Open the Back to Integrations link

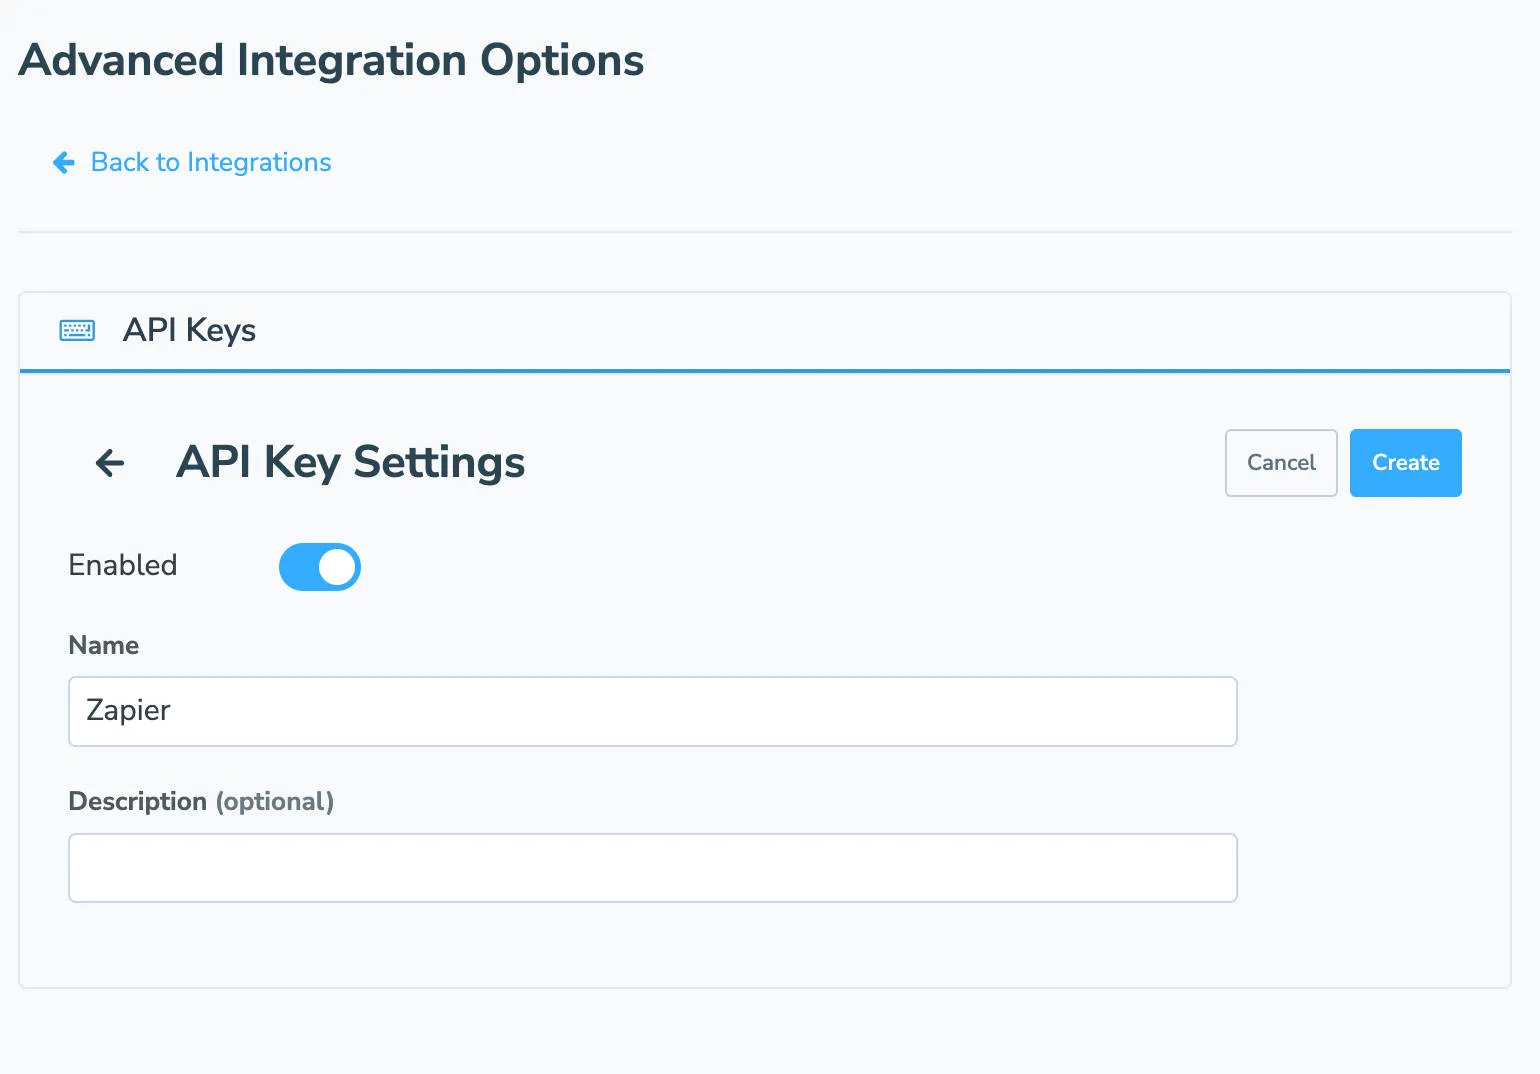tap(210, 162)
